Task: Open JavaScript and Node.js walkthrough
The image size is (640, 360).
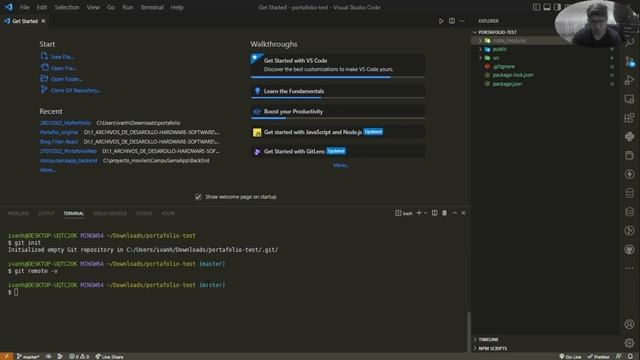Action: (x=338, y=132)
